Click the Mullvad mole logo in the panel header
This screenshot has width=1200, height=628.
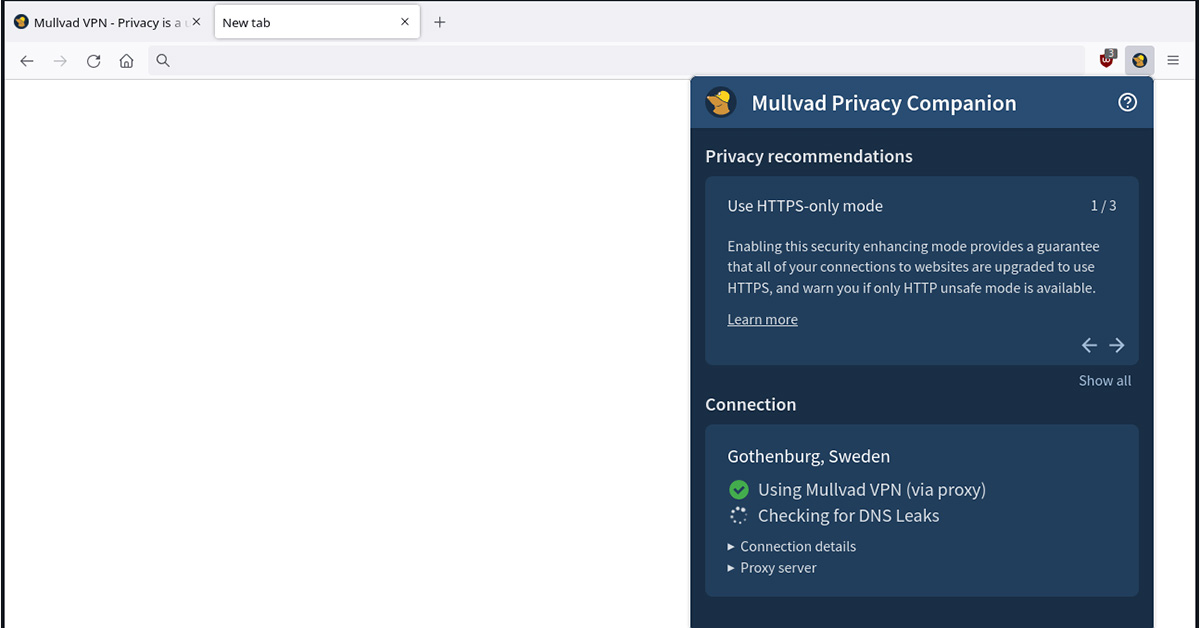pyautogui.click(x=720, y=102)
